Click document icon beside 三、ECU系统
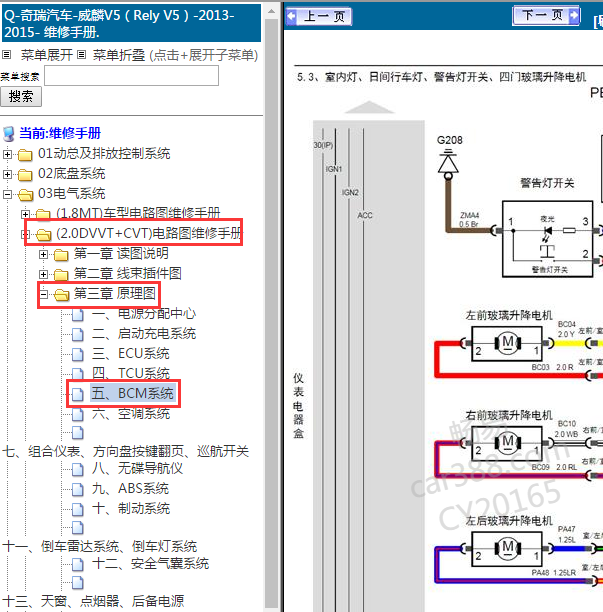This screenshot has height=612, width=603. [78, 354]
